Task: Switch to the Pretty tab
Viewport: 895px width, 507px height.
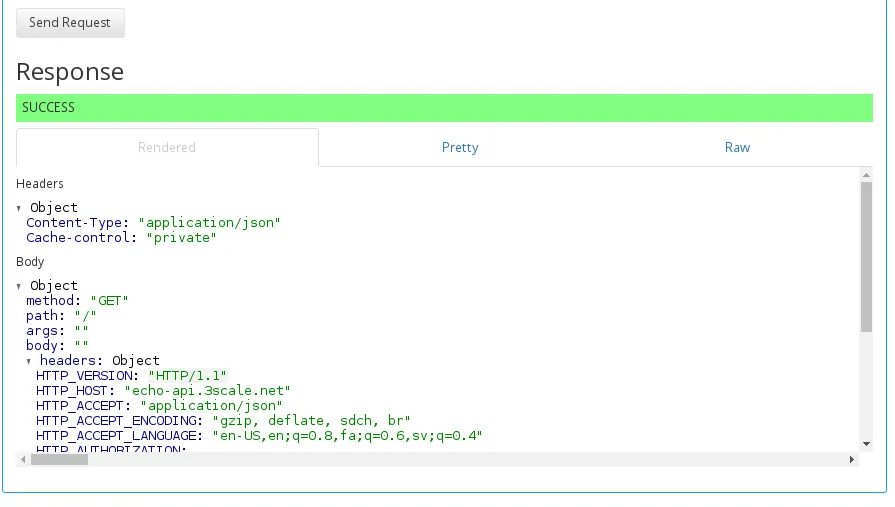Action: point(460,147)
